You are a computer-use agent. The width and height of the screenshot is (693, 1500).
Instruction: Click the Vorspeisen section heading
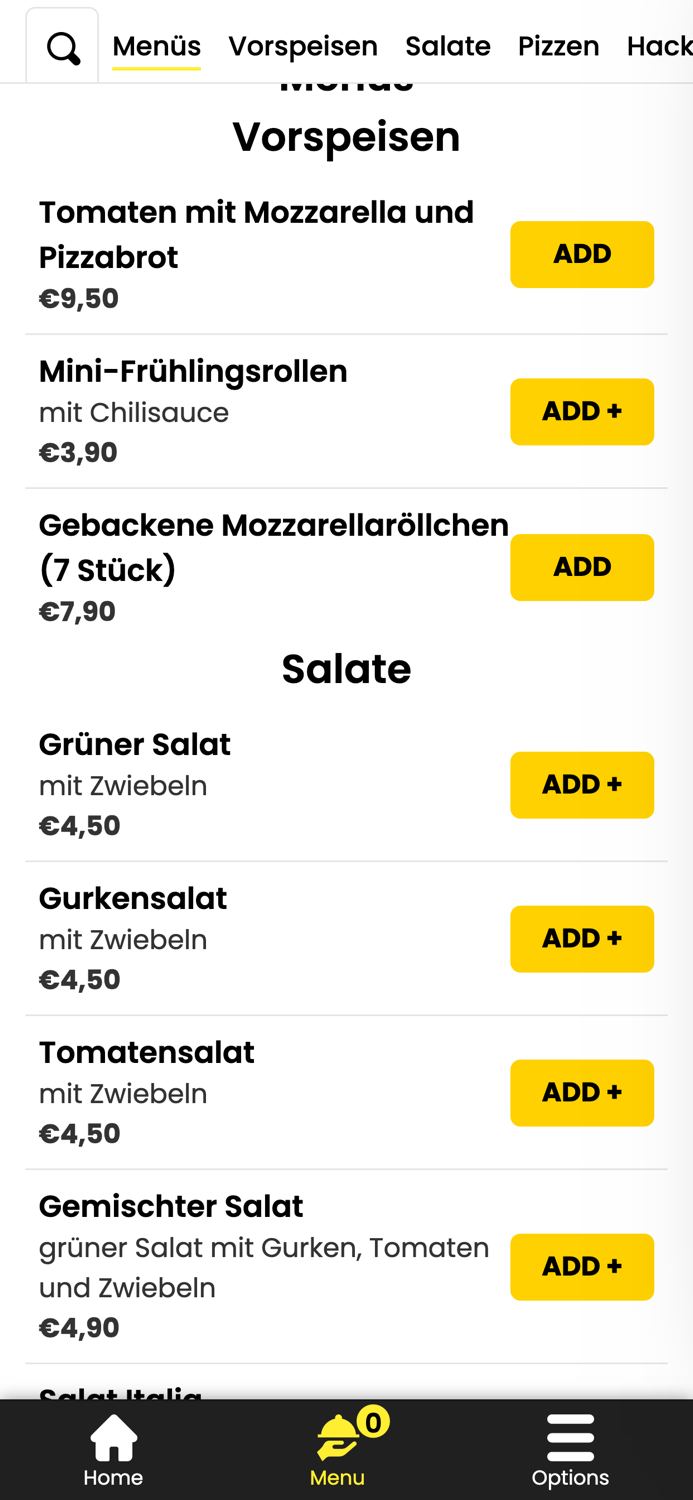pos(346,137)
